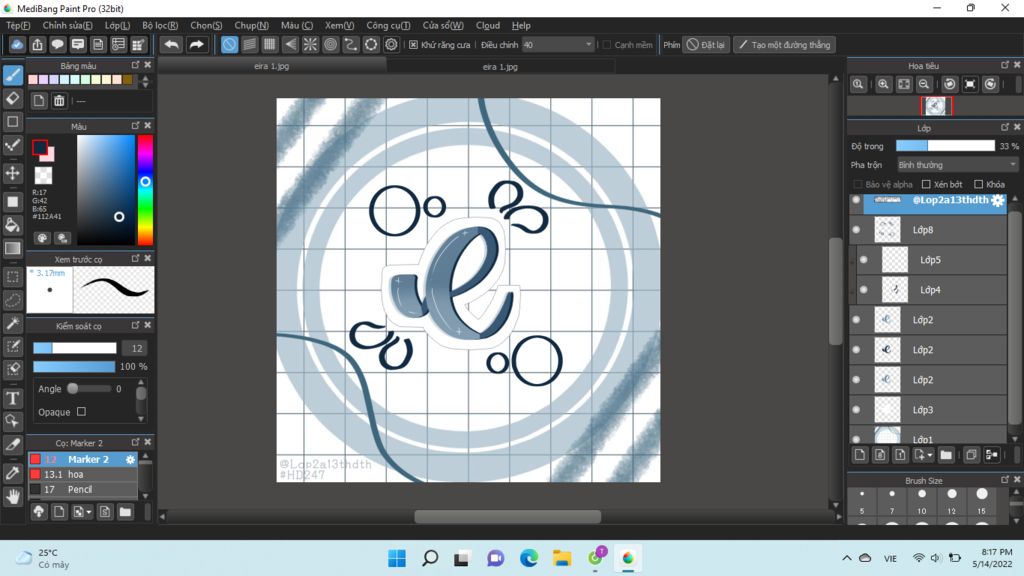Select the Lớp8 layer by its name
The width and height of the screenshot is (1024, 576).
click(923, 230)
